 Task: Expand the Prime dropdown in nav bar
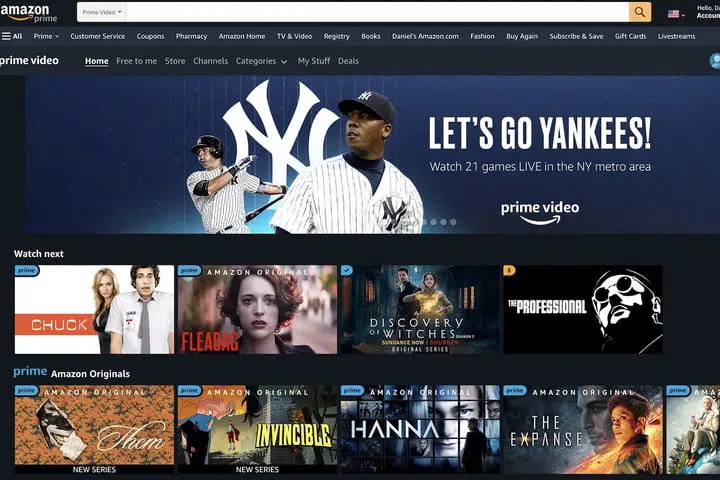coord(46,36)
